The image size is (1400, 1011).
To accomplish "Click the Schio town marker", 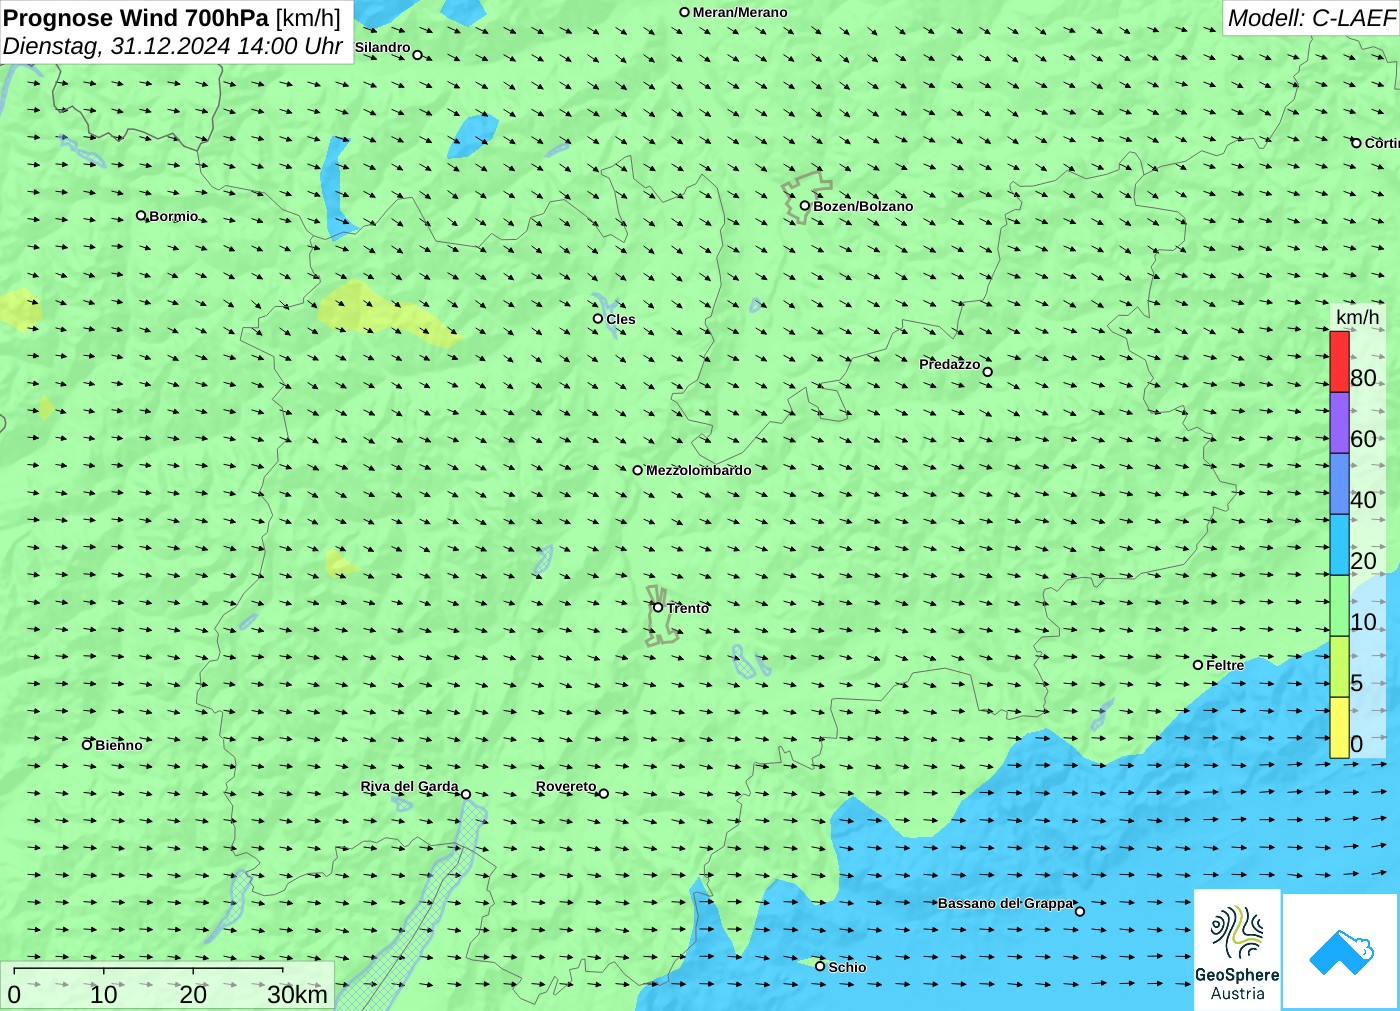I will 820,966.
